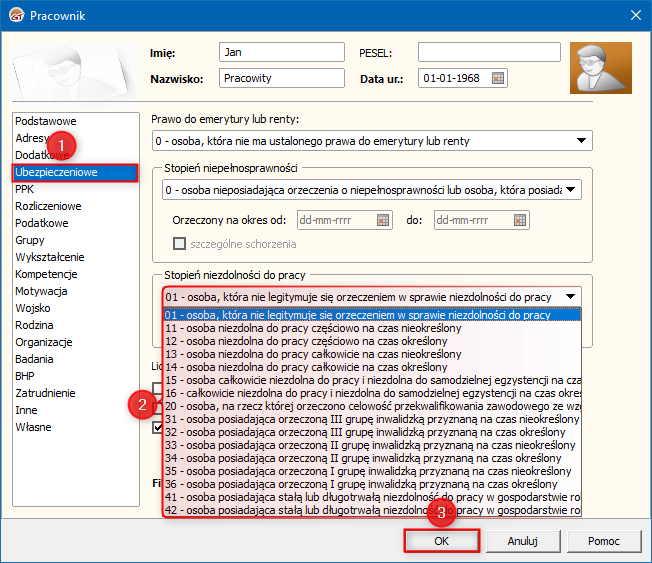Screen dimensions: 652x563
Task: Switch to the Rodzina section
Action: coord(75,325)
